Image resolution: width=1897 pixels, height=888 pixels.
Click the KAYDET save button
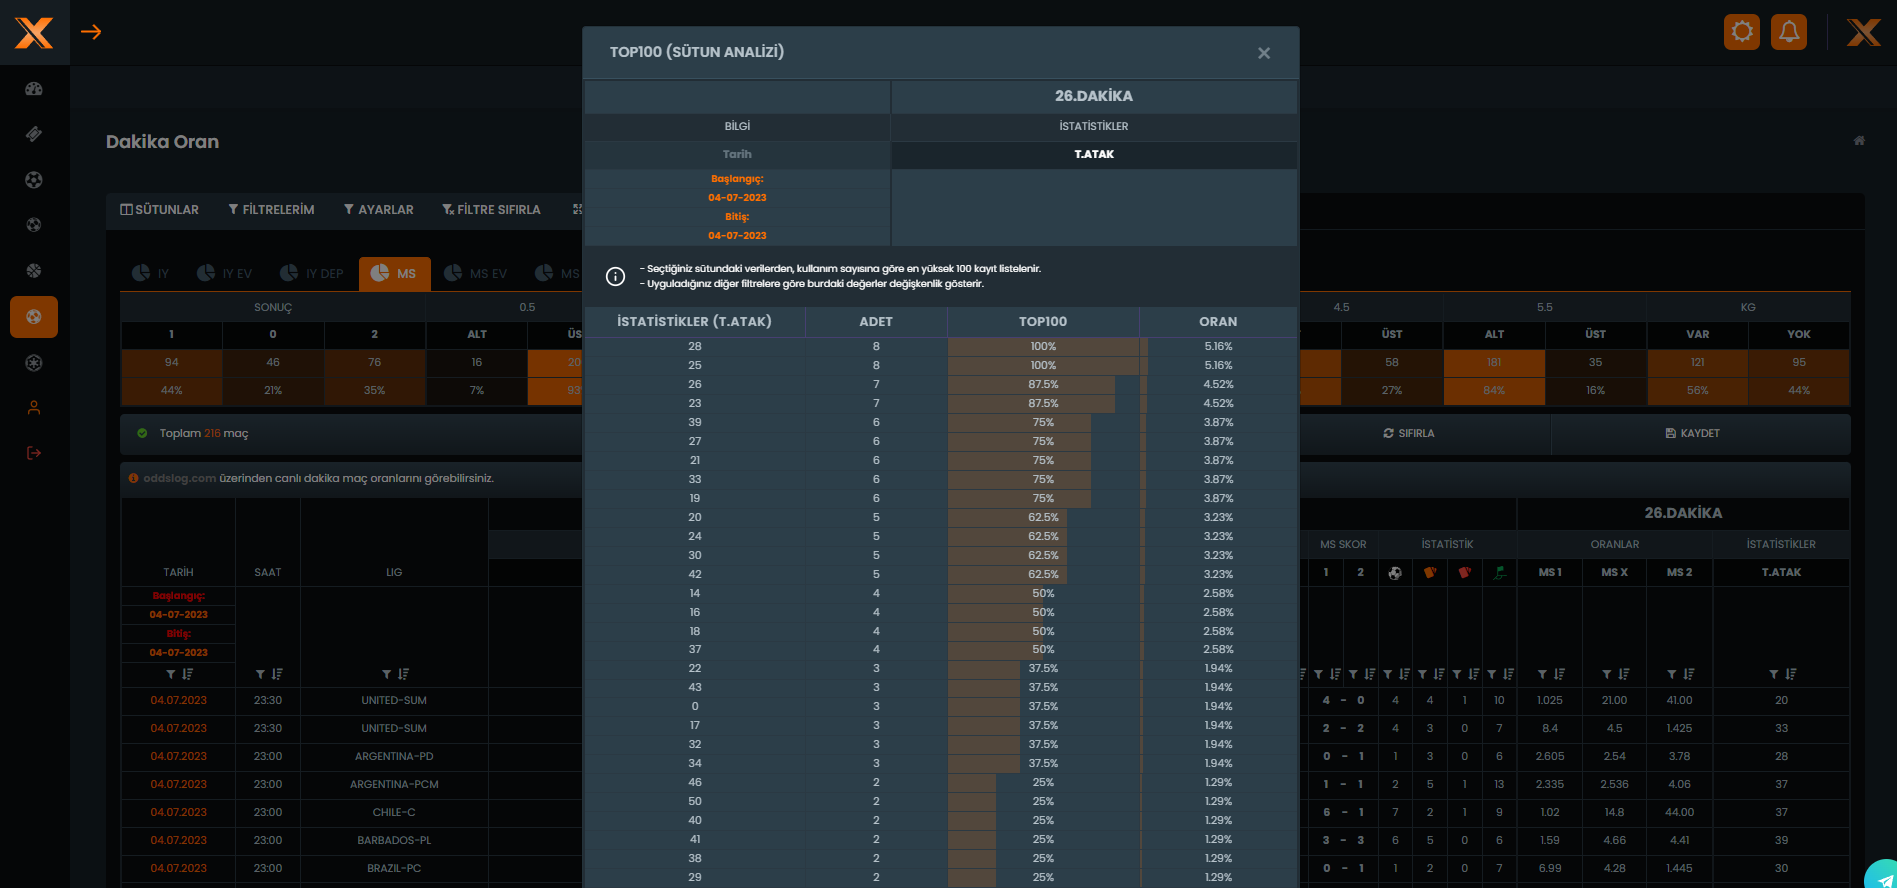pyautogui.click(x=1692, y=433)
